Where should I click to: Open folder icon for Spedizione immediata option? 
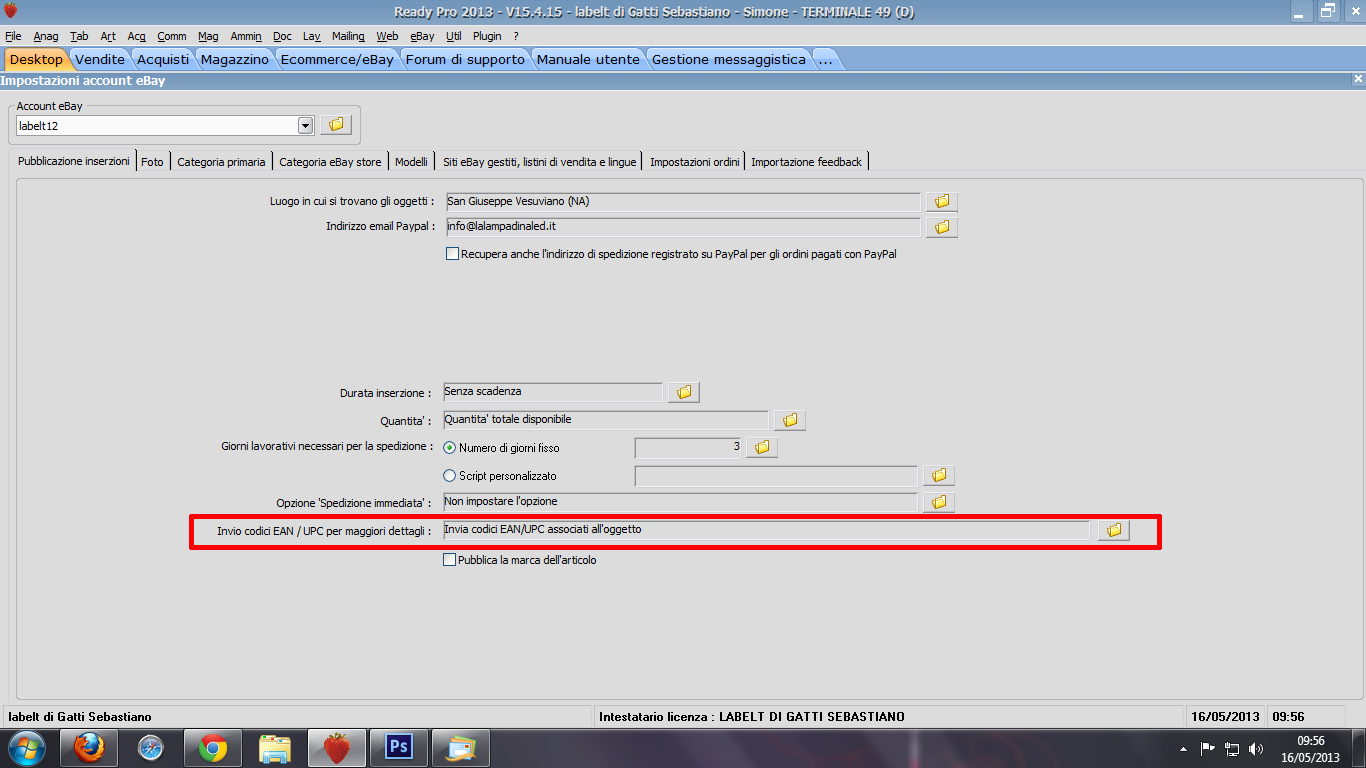click(939, 502)
